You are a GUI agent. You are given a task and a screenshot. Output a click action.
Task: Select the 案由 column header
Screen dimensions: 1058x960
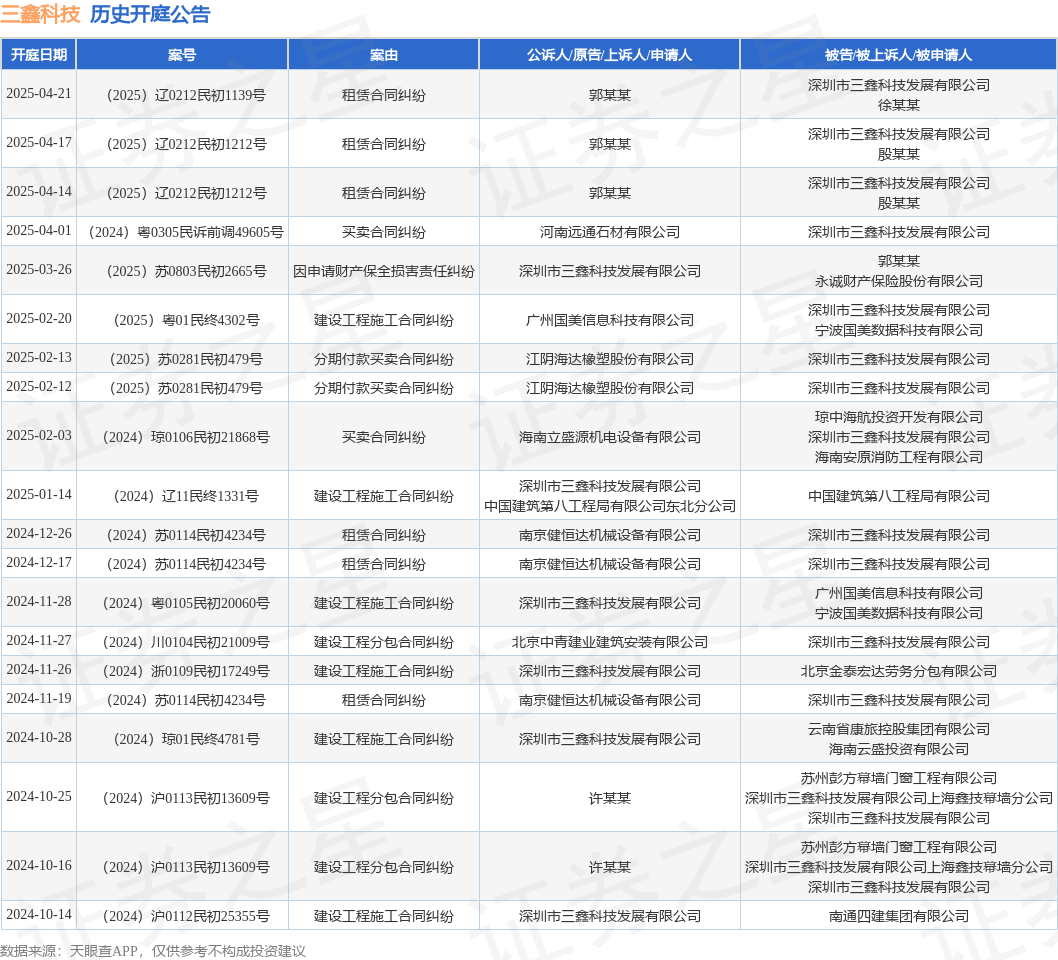click(383, 55)
